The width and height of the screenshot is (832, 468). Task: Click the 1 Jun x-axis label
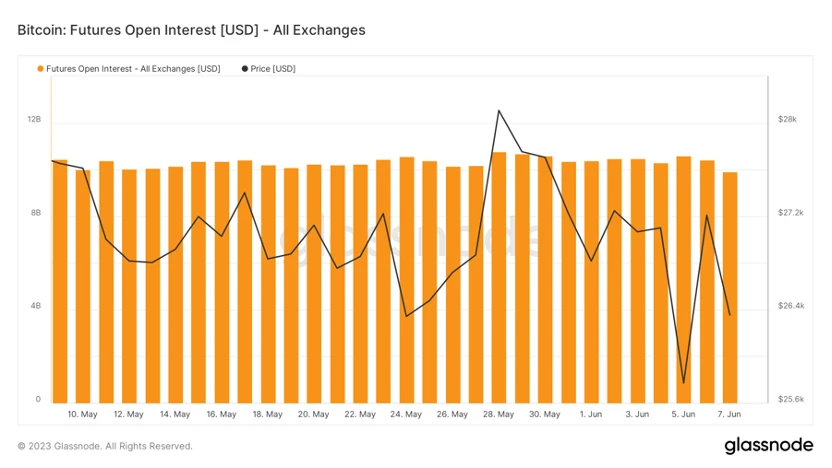(591, 414)
